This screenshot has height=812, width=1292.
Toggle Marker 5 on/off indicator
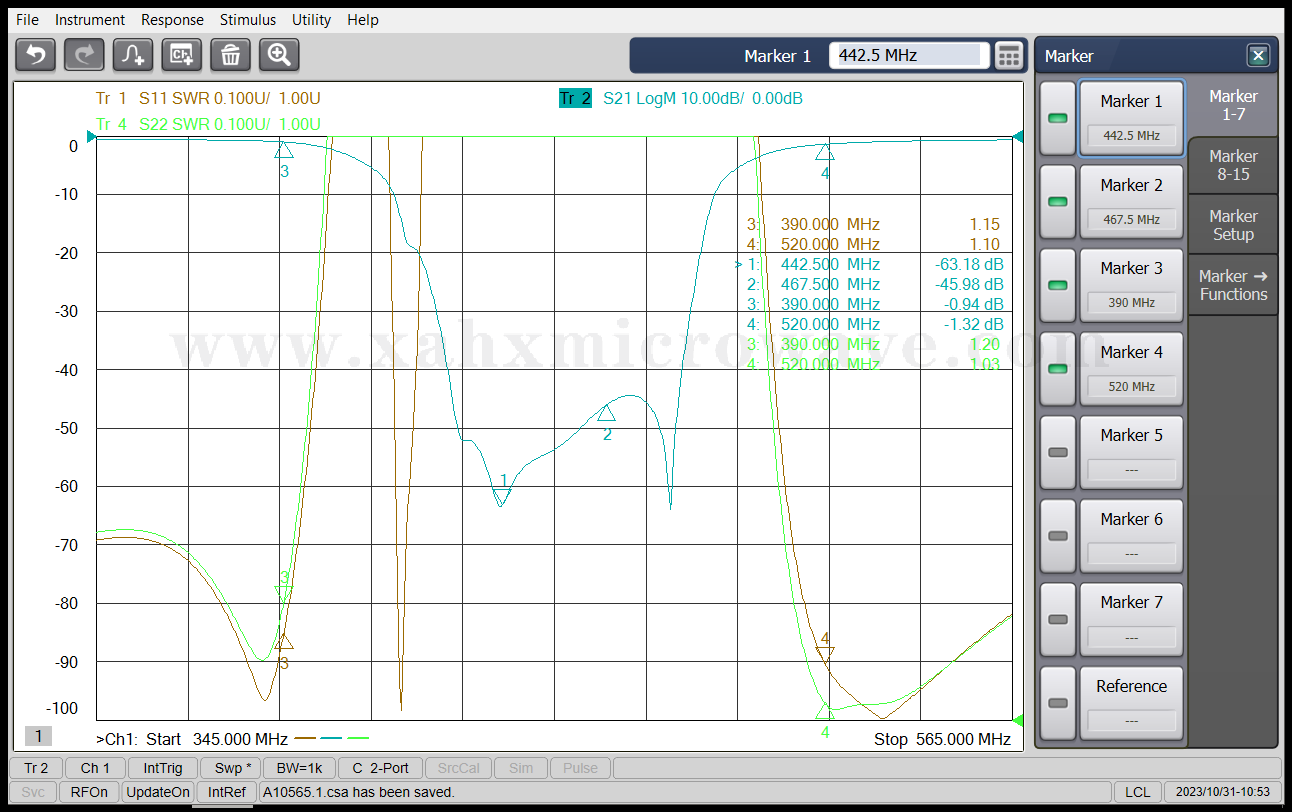click(1057, 452)
